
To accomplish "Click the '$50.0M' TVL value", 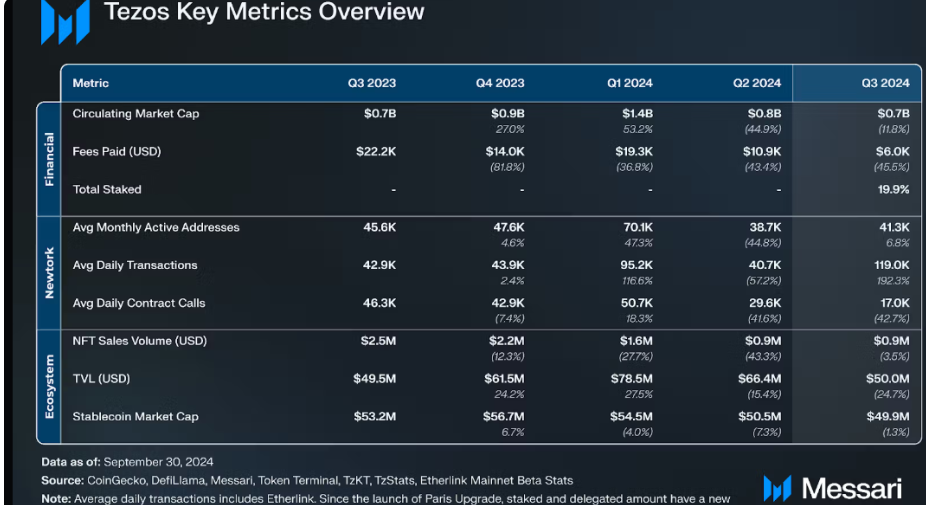I will [x=888, y=379].
